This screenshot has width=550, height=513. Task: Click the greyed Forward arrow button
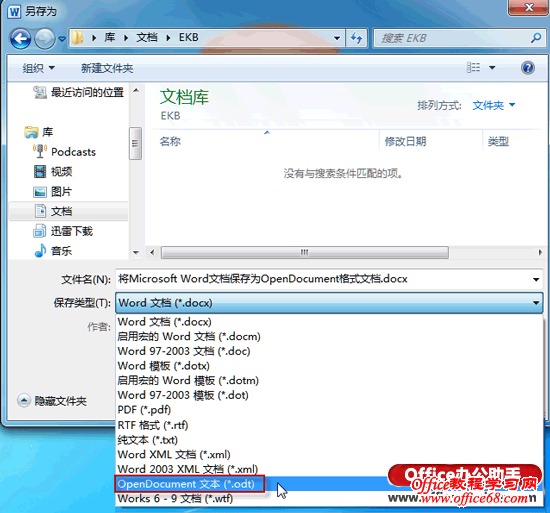(x=45, y=38)
